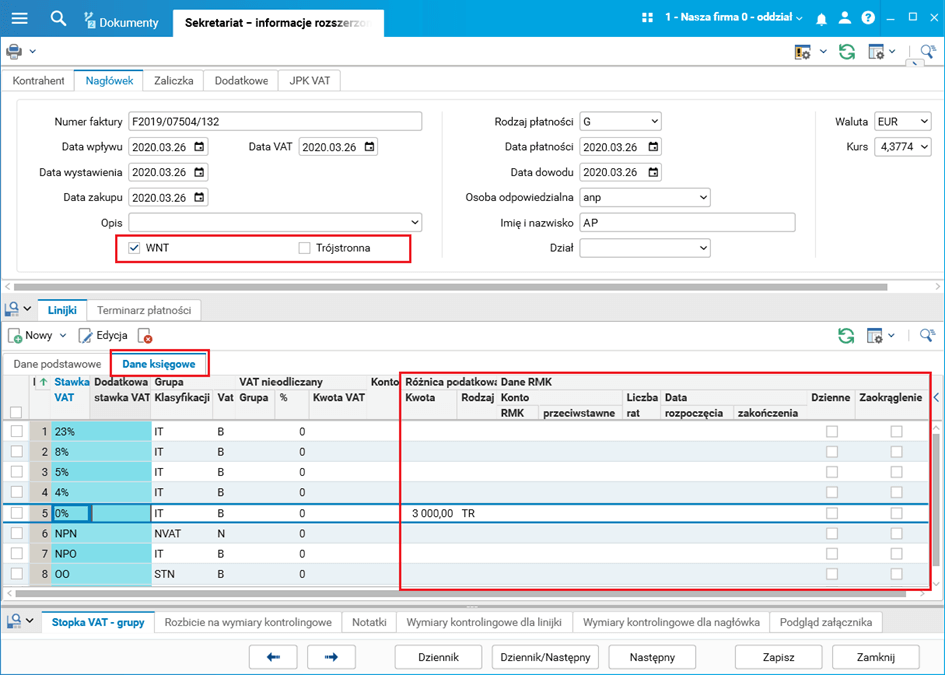Click the search magnifier icon in title bar
Screen dimensions: 945x675
[58, 18]
